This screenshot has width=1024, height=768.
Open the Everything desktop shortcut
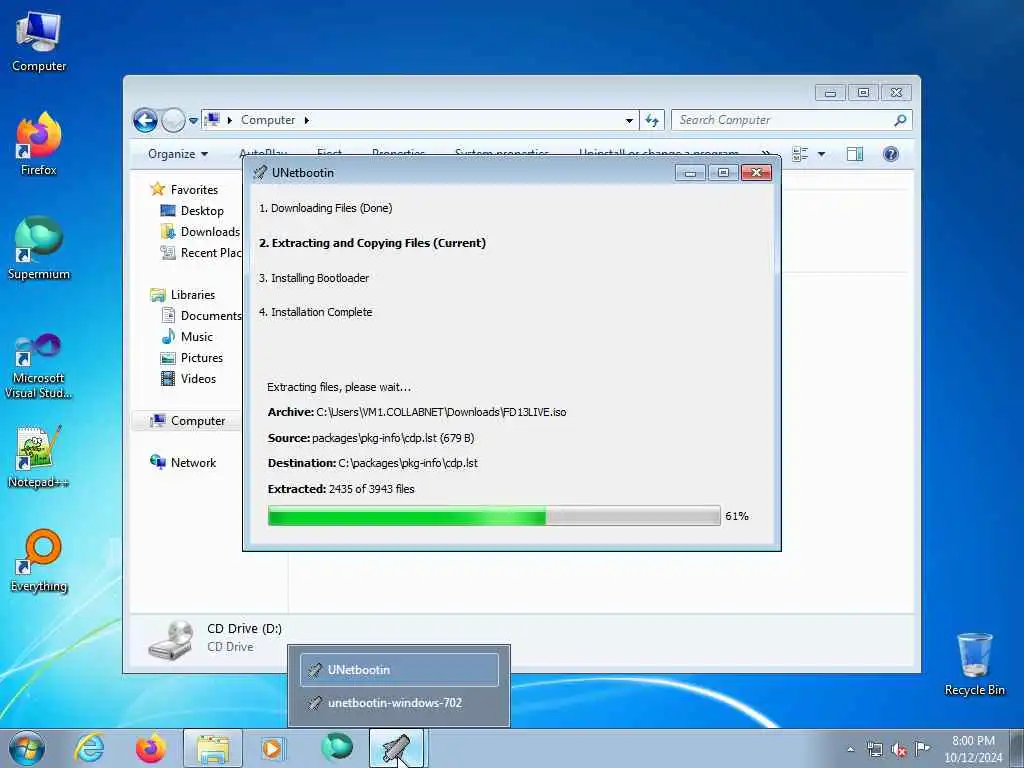[39, 561]
